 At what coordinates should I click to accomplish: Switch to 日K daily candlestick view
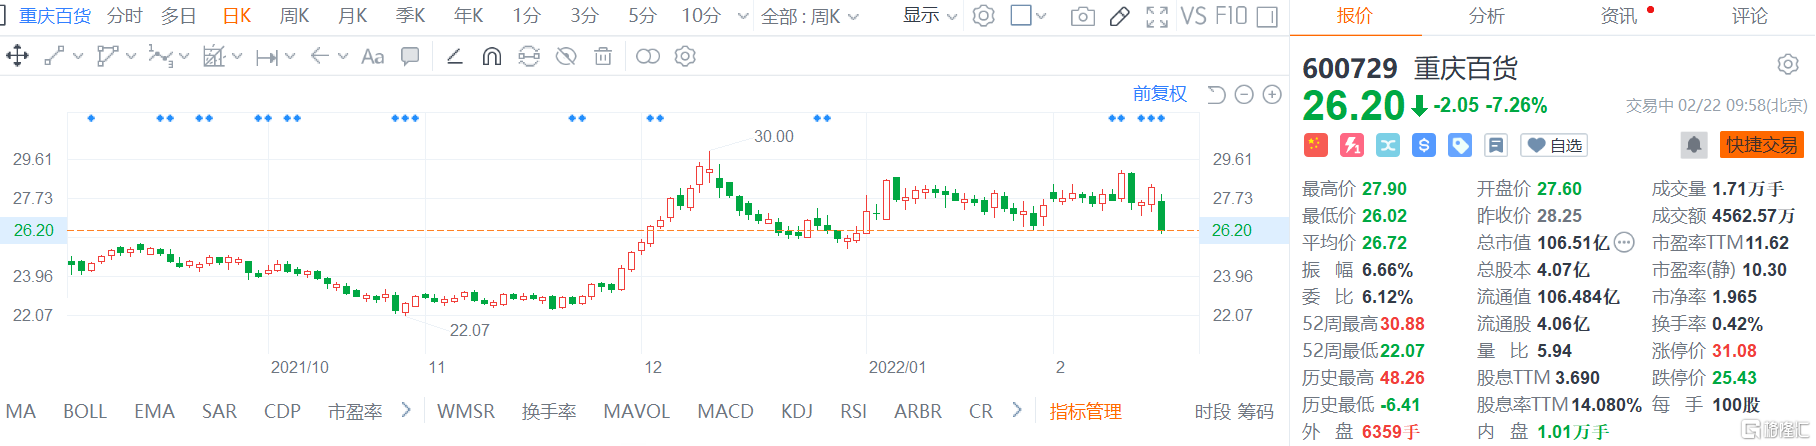[237, 16]
